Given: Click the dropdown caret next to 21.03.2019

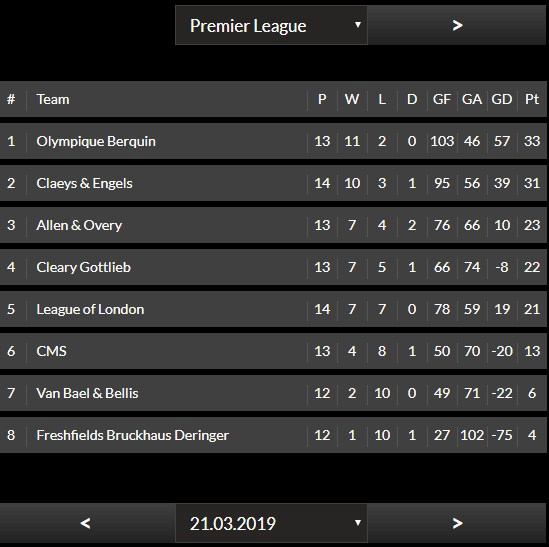Looking at the screenshot, I should tap(357, 523).
